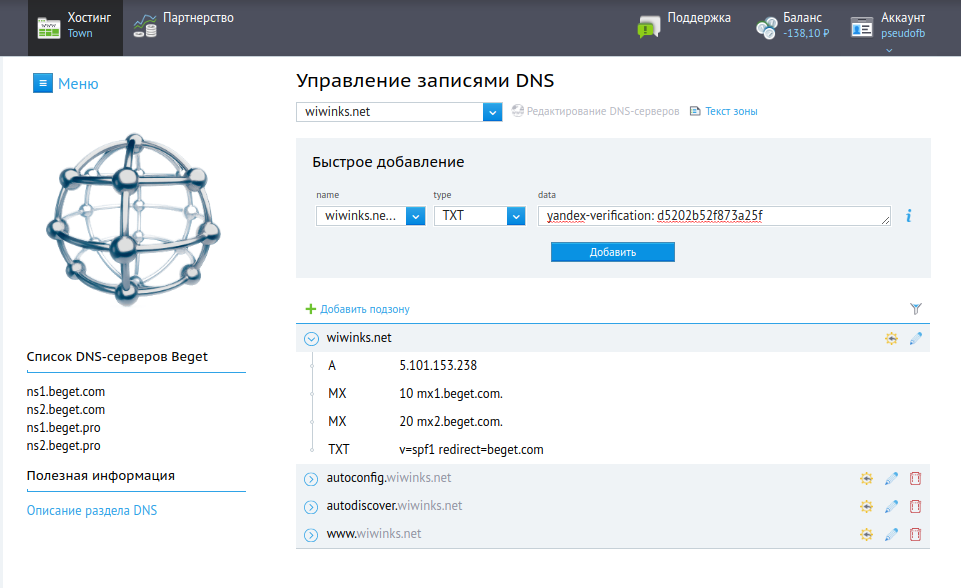Open the Меню hamburger icon

pos(42,83)
